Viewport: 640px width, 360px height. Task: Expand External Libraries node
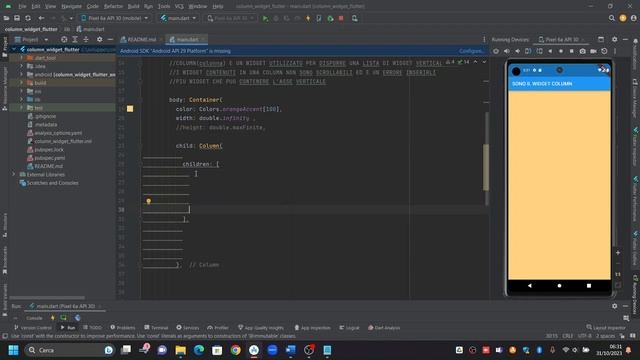point(14,174)
